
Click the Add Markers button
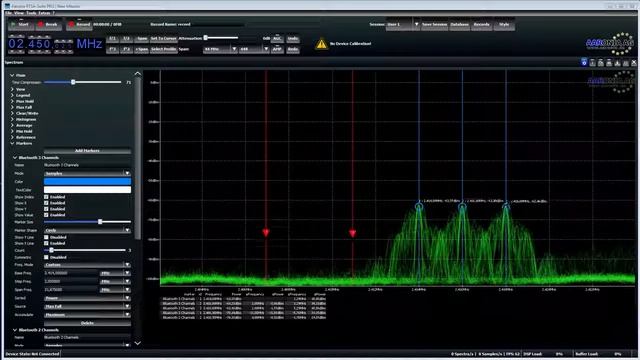(x=87, y=151)
